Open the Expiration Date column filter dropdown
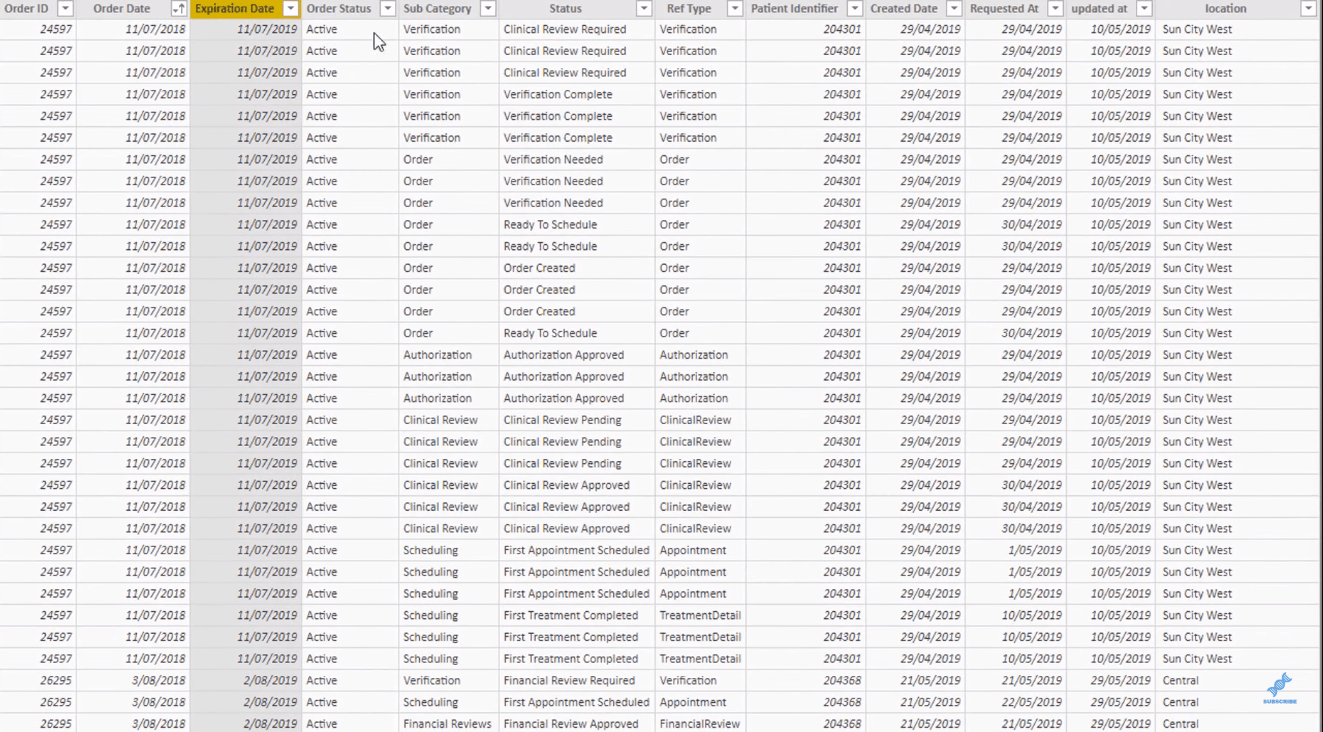This screenshot has height=732, width=1323. (x=290, y=9)
